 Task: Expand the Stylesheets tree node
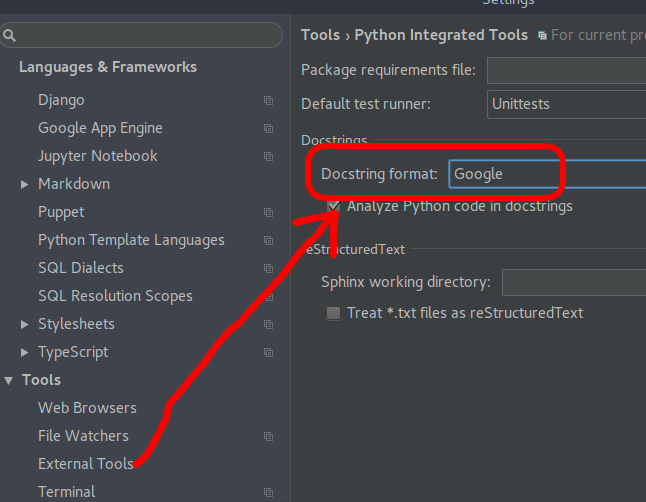24,324
